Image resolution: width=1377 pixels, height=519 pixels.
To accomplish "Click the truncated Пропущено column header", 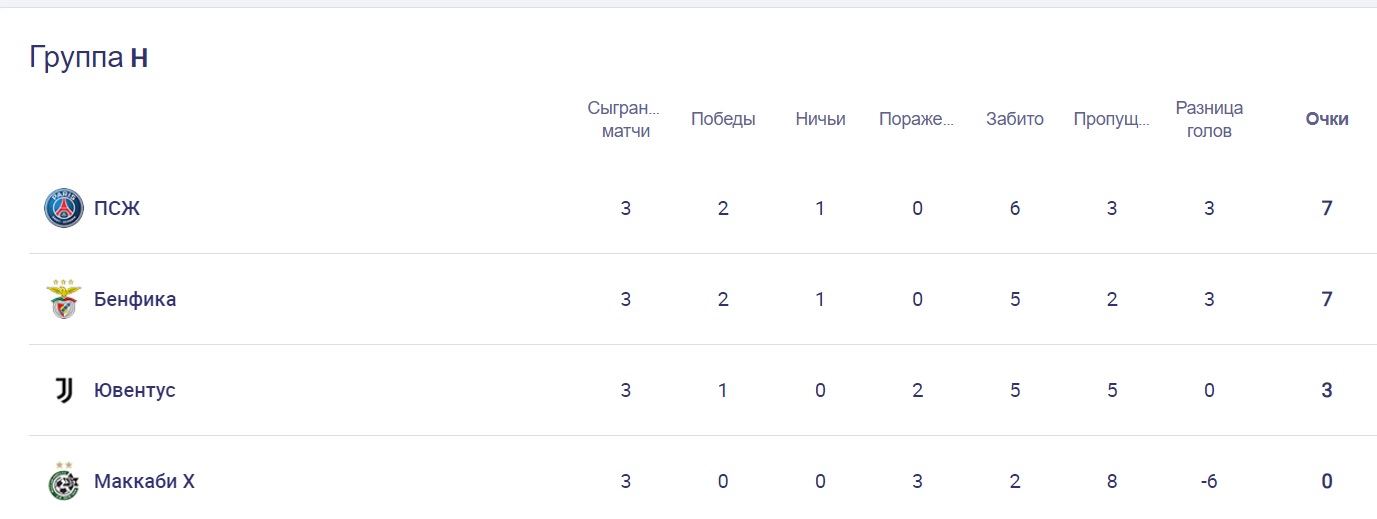I will pyautogui.click(x=1111, y=119).
